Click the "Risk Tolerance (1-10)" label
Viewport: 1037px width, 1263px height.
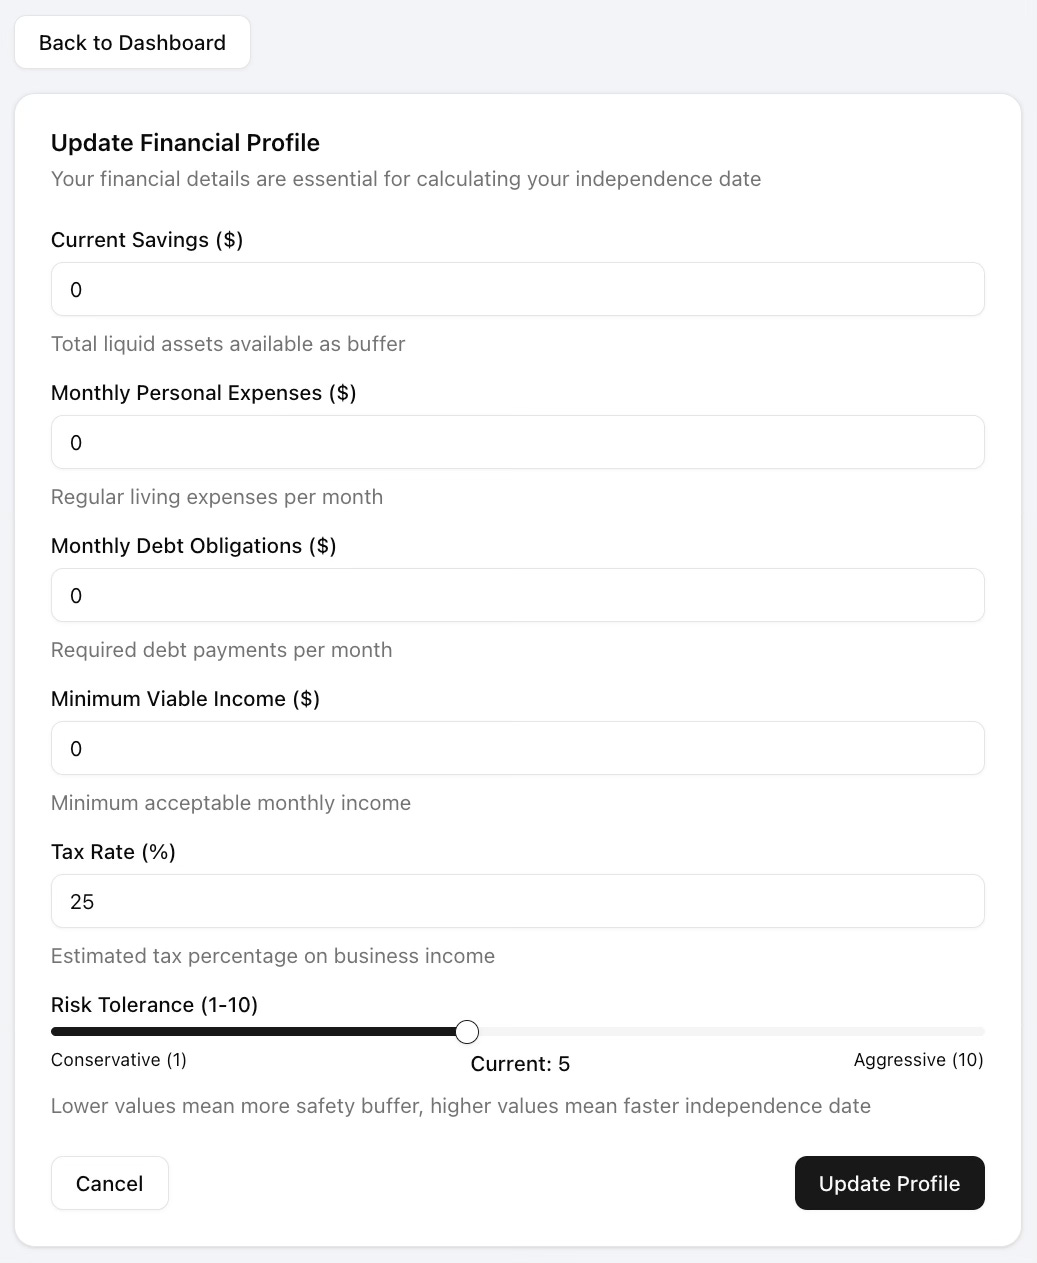click(x=155, y=1005)
